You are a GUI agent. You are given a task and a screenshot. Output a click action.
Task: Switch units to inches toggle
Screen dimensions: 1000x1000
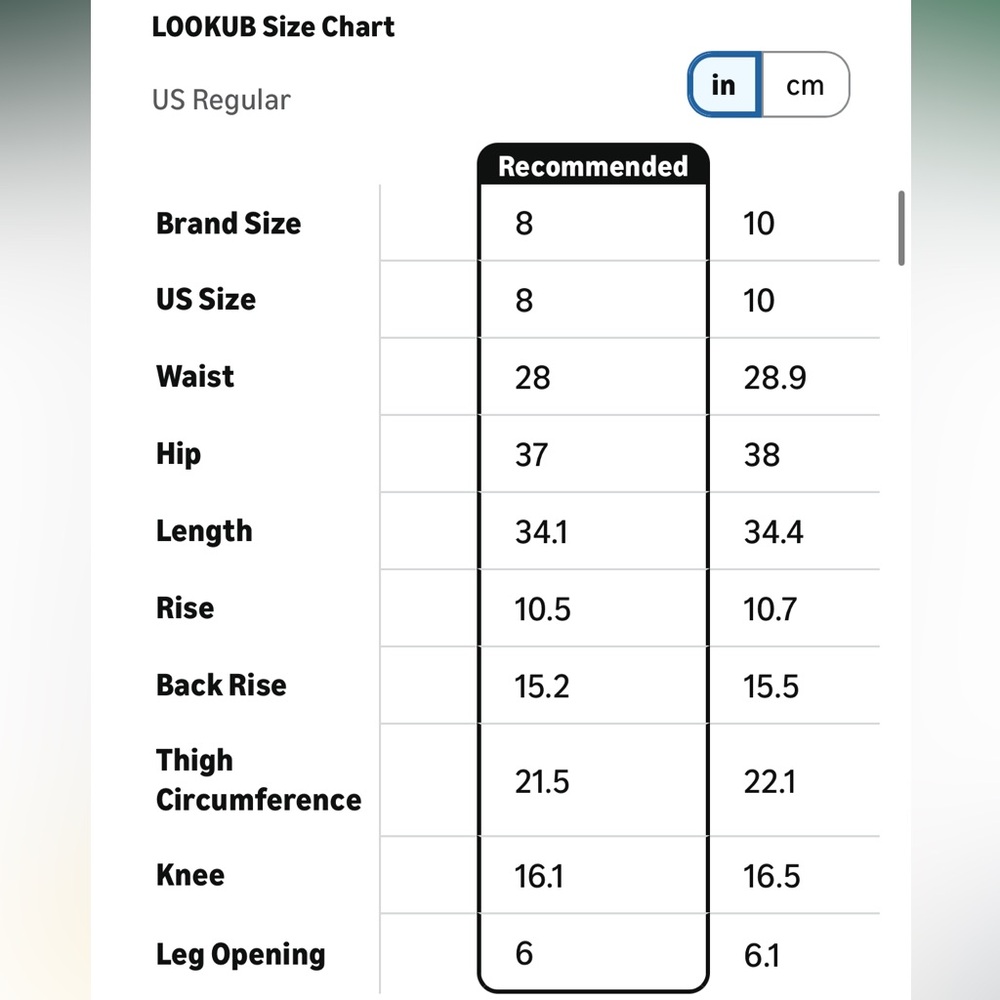click(x=724, y=85)
